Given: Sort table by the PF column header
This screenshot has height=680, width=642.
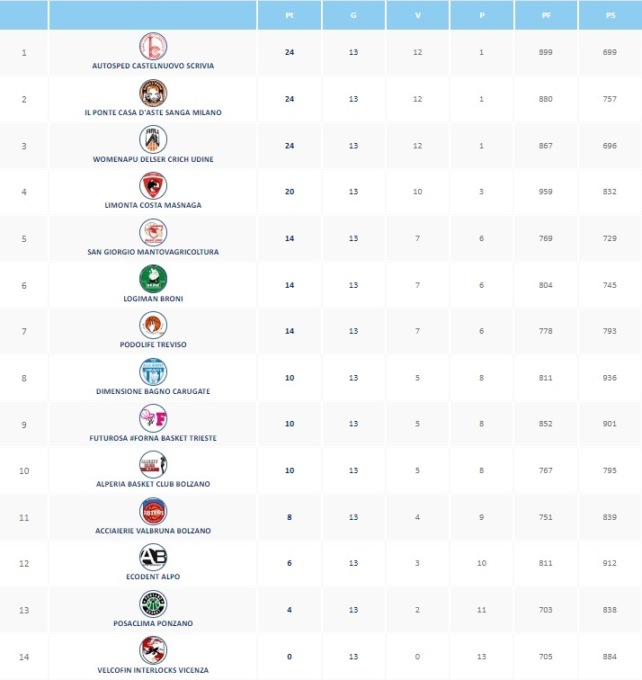Looking at the screenshot, I should tap(546, 15).
